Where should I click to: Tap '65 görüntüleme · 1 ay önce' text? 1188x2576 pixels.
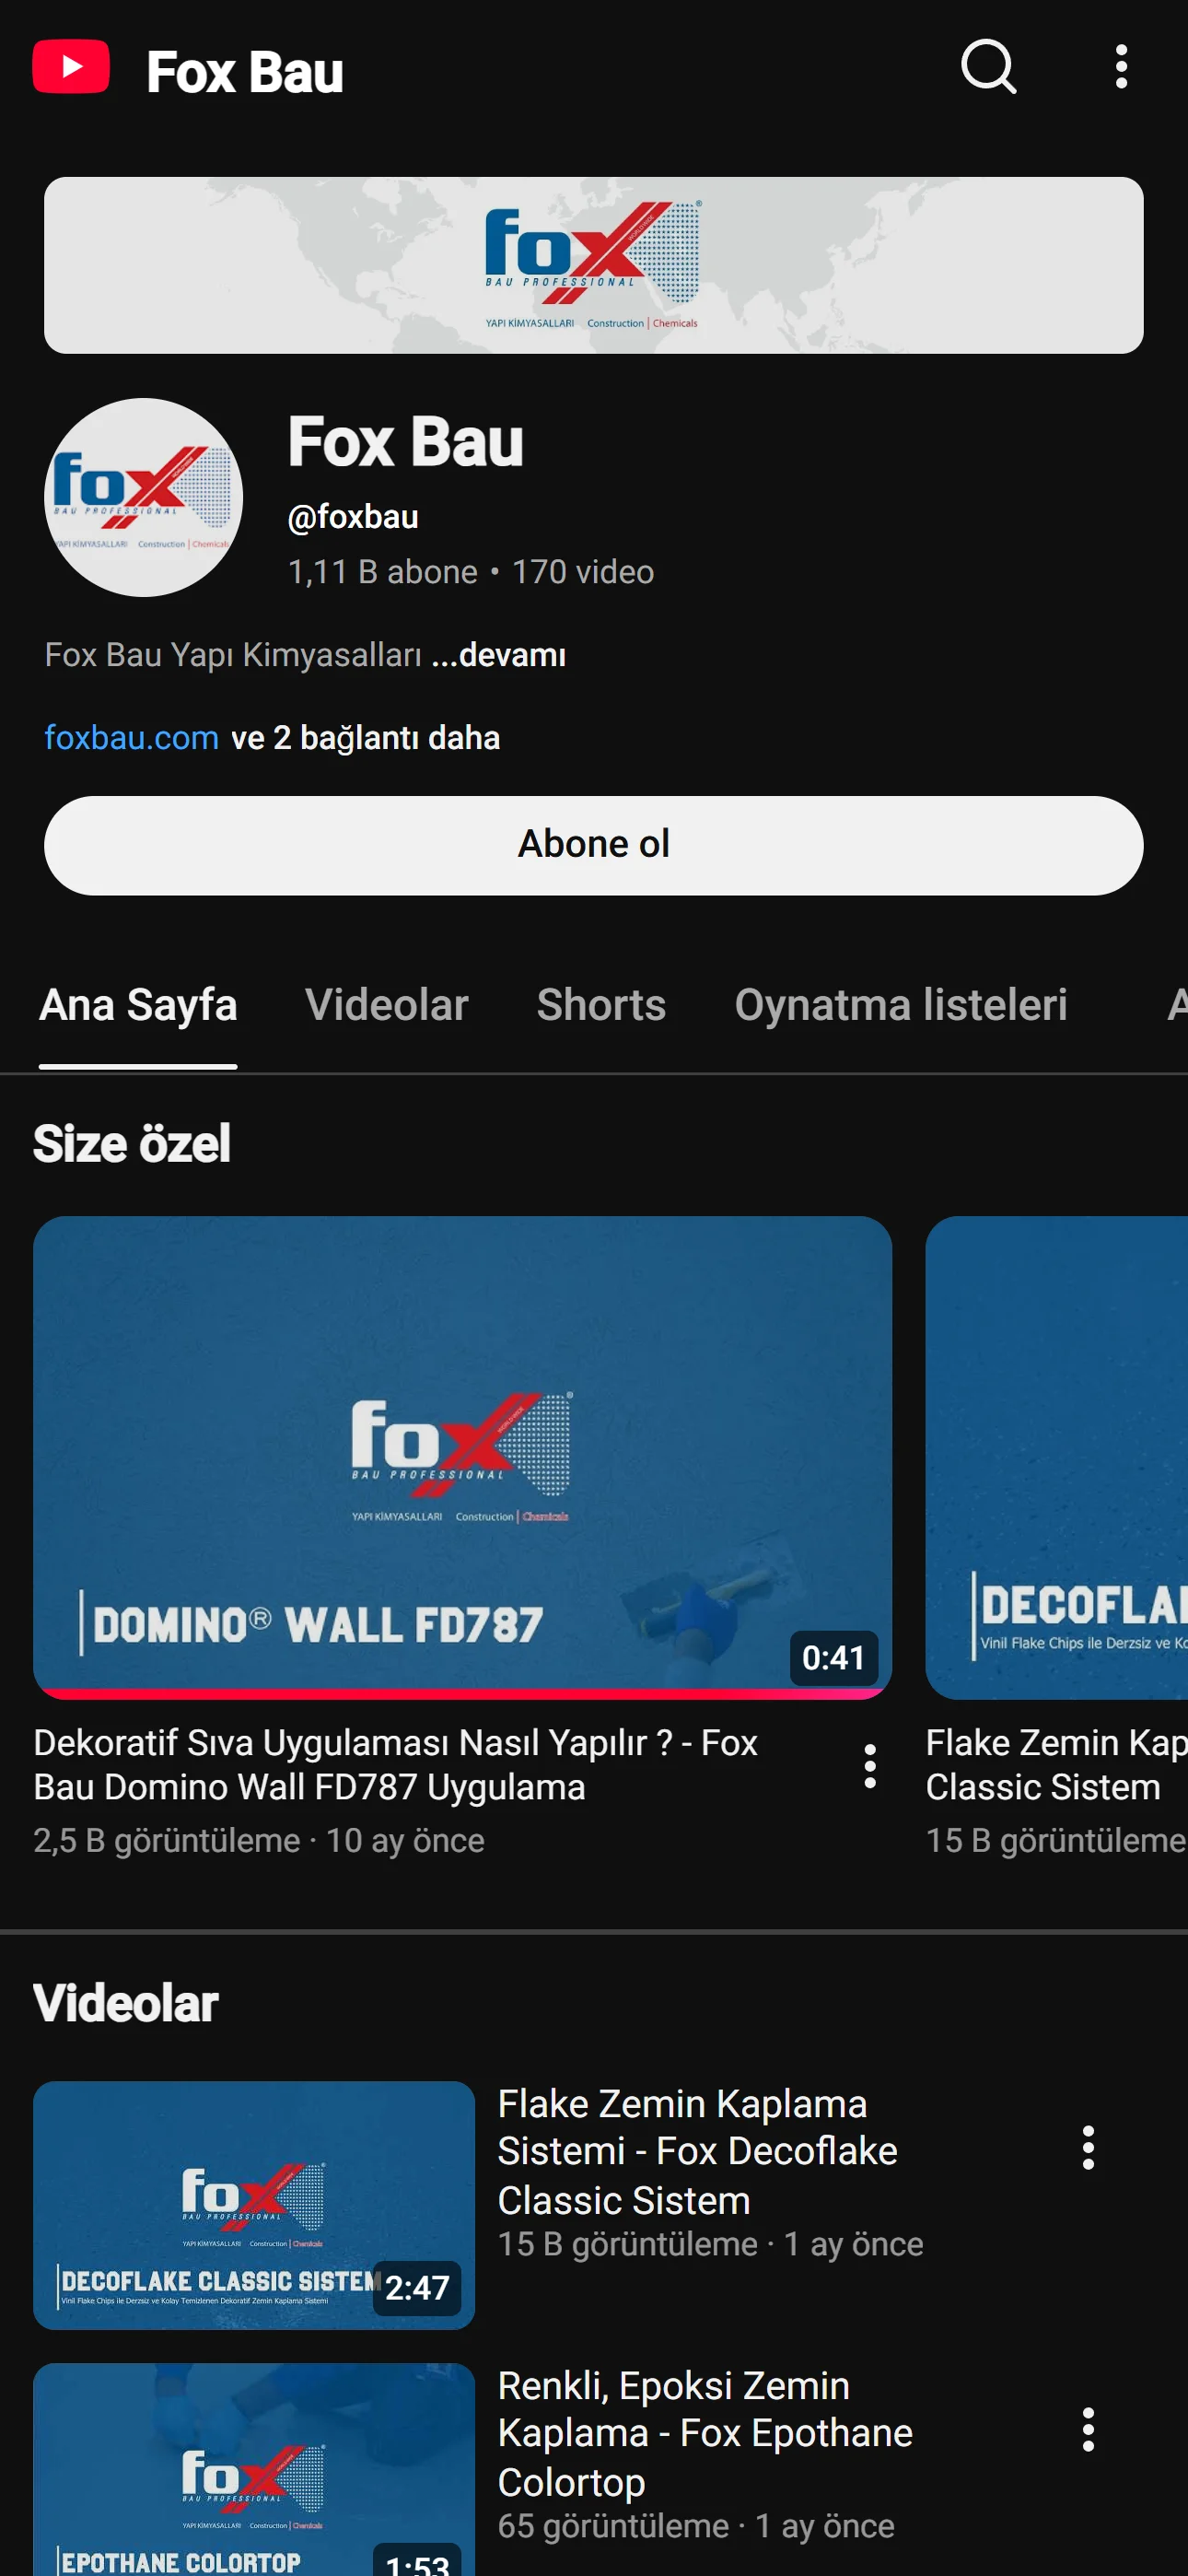pos(696,2526)
